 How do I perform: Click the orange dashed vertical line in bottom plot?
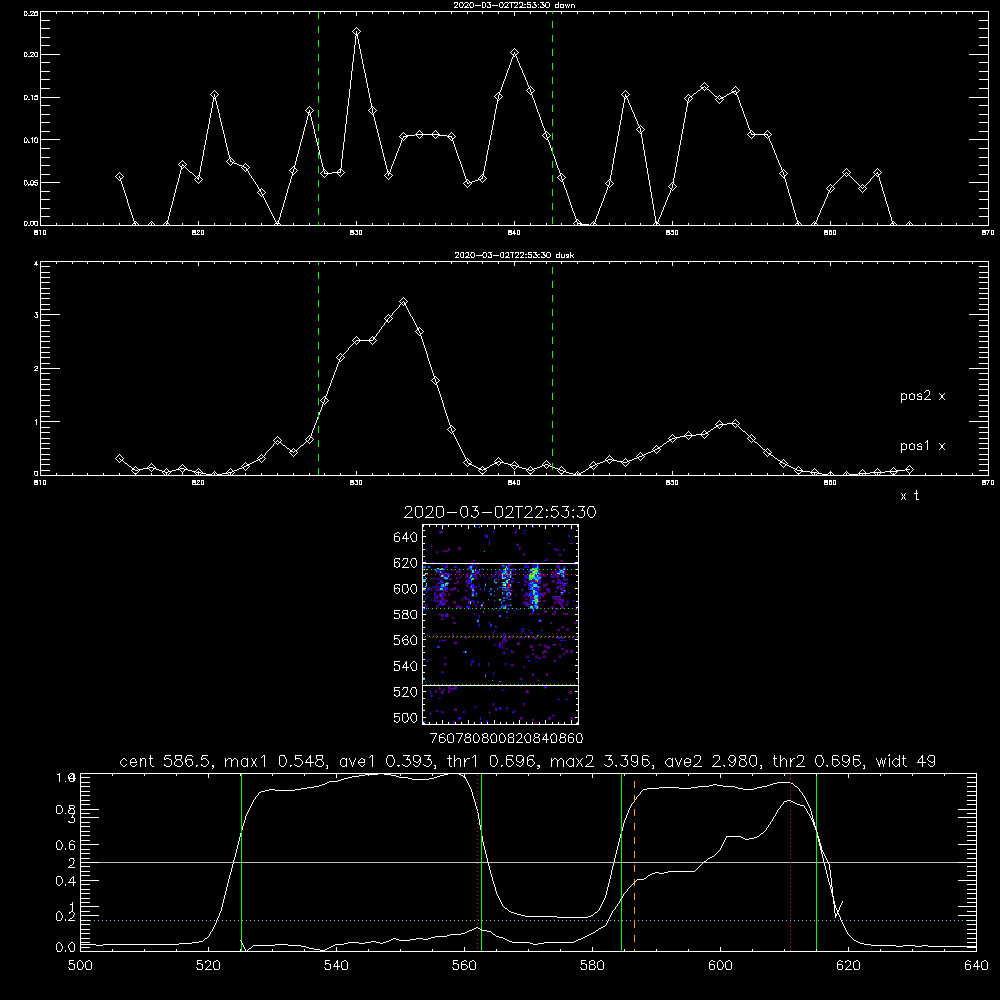pos(634,861)
